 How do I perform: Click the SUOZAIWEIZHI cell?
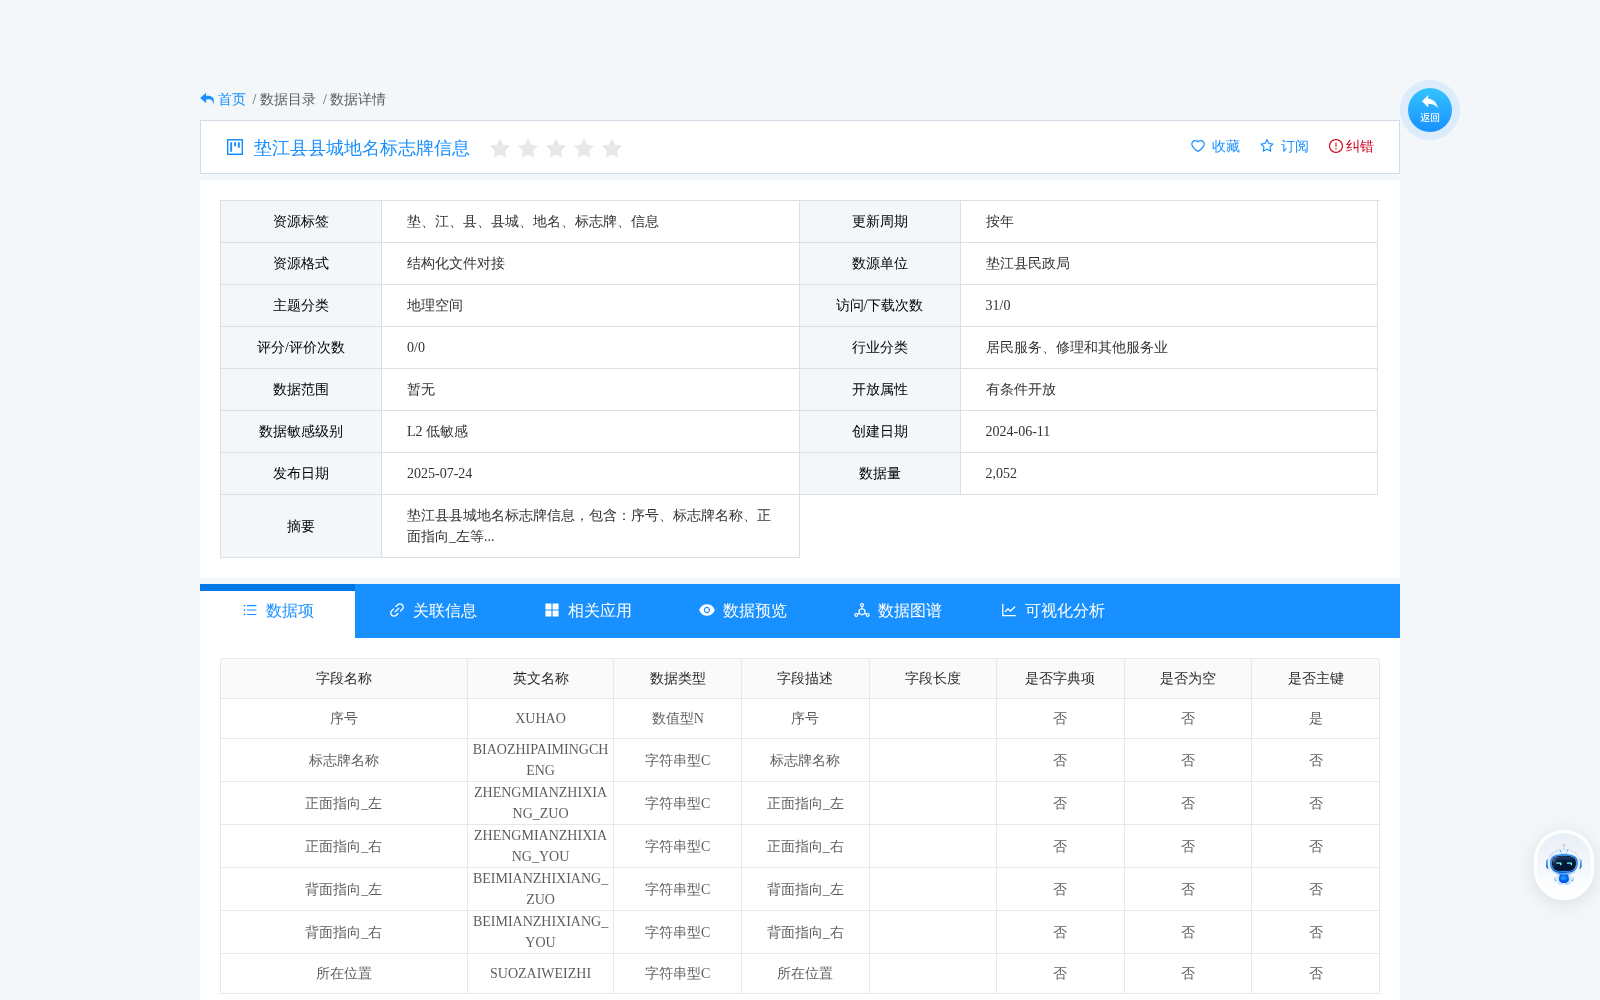pos(541,973)
